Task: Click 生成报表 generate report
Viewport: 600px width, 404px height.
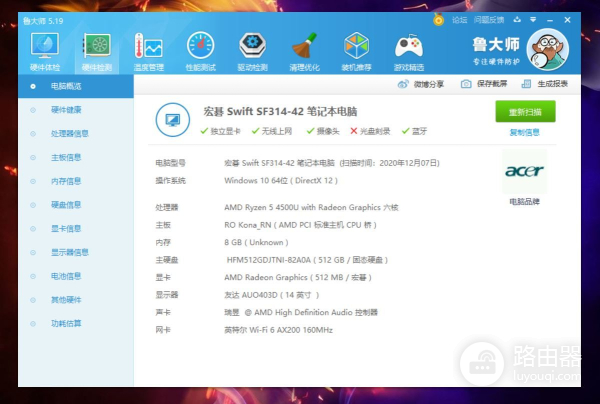Action: click(x=546, y=84)
